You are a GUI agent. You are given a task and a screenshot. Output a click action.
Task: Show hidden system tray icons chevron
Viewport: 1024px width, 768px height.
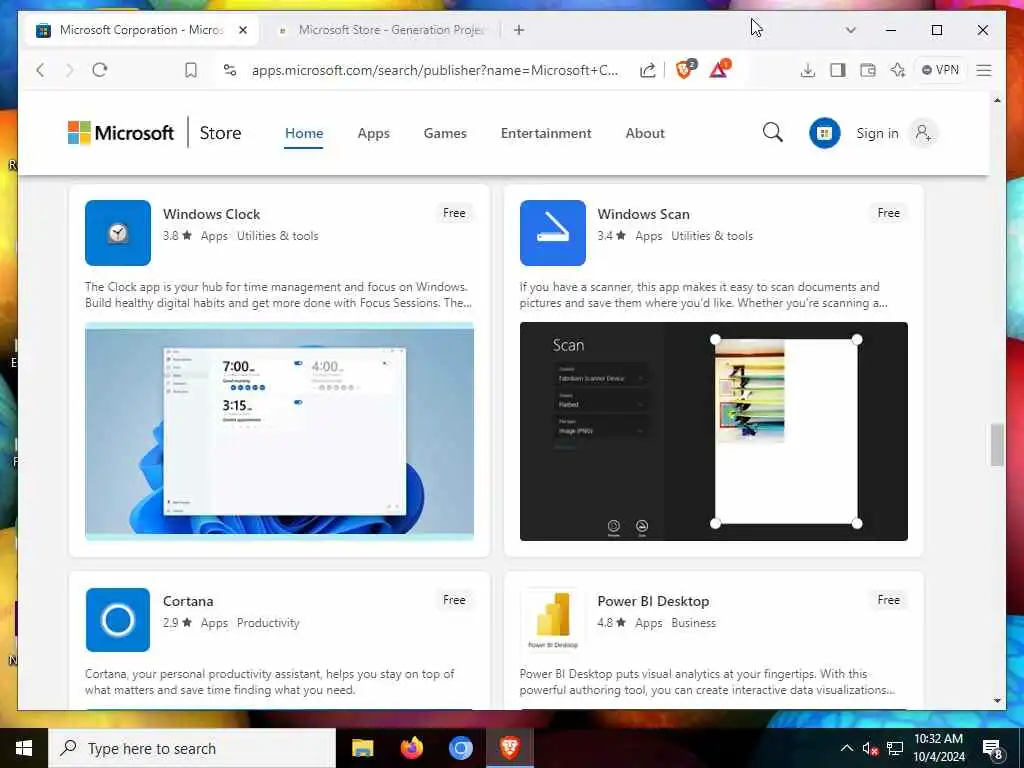coord(846,748)
